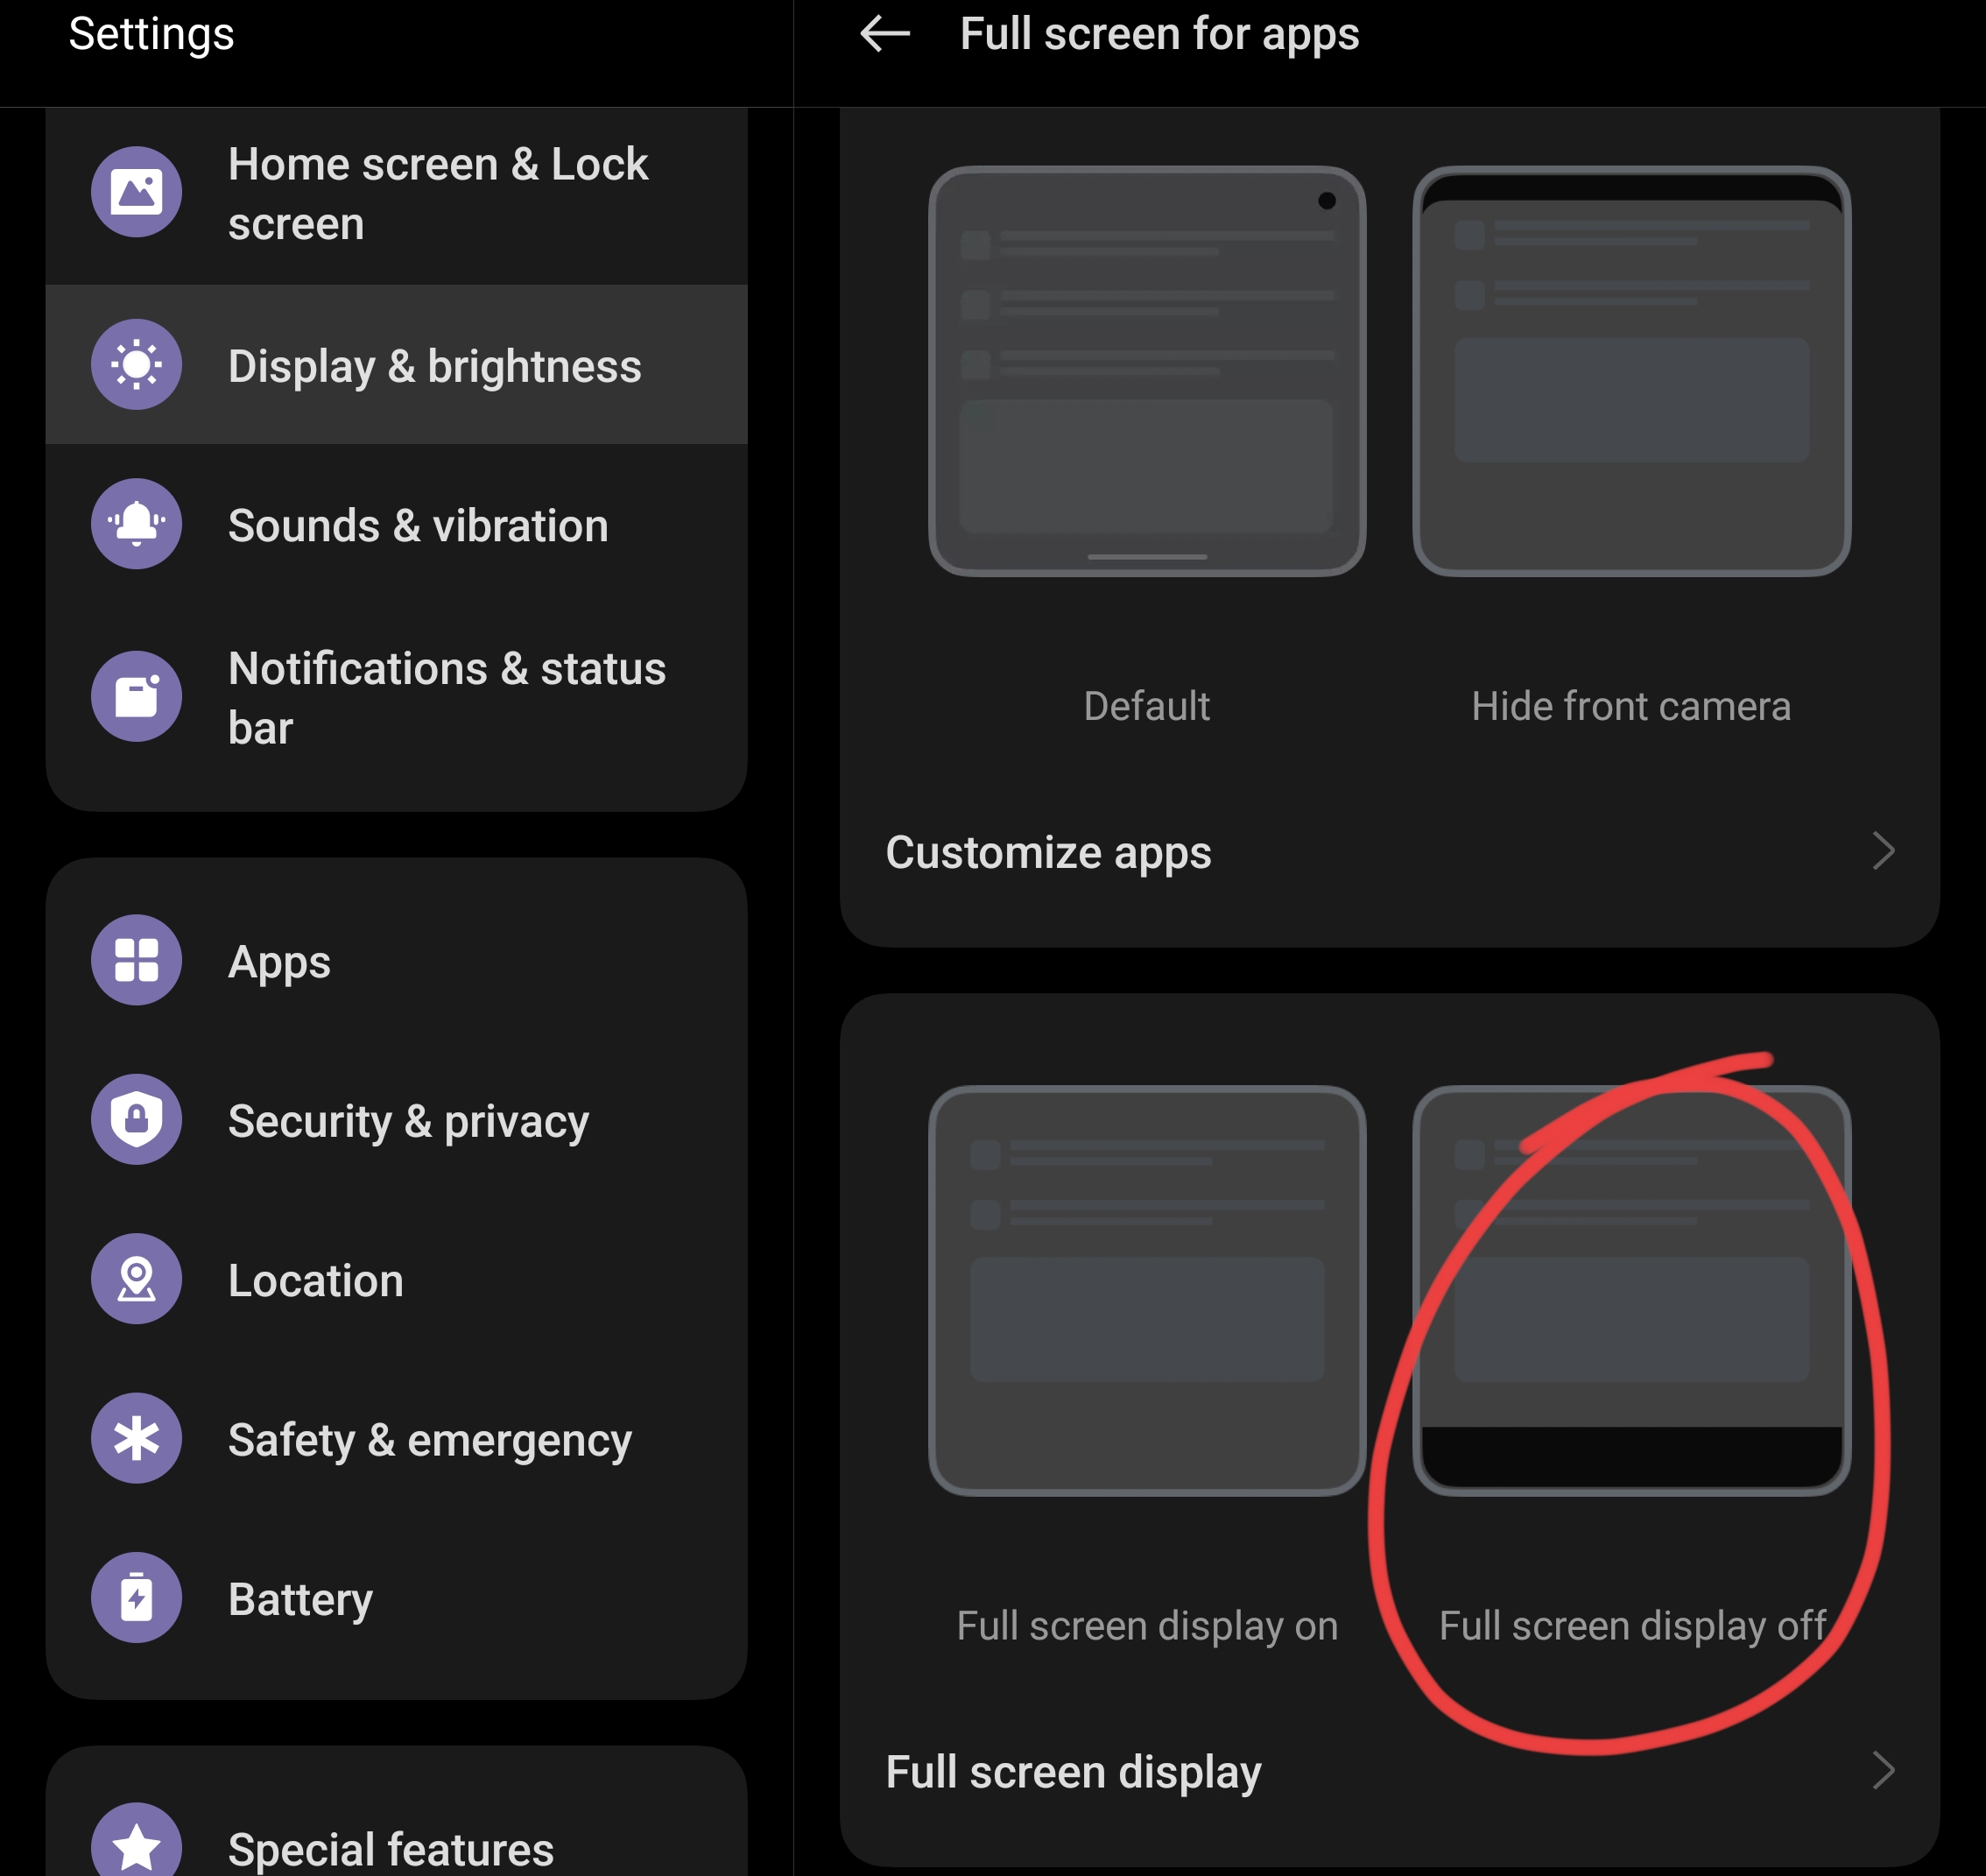Screen dimensions: 1986x1876
Task: Open the Customize apps entry
Action: click(1390, 852)
